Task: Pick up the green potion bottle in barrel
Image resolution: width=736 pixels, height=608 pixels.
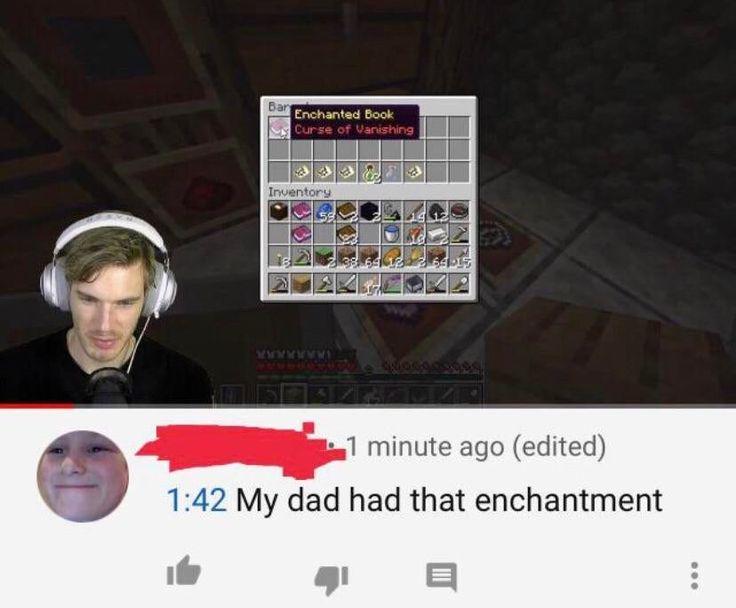Action: [369, 173]
